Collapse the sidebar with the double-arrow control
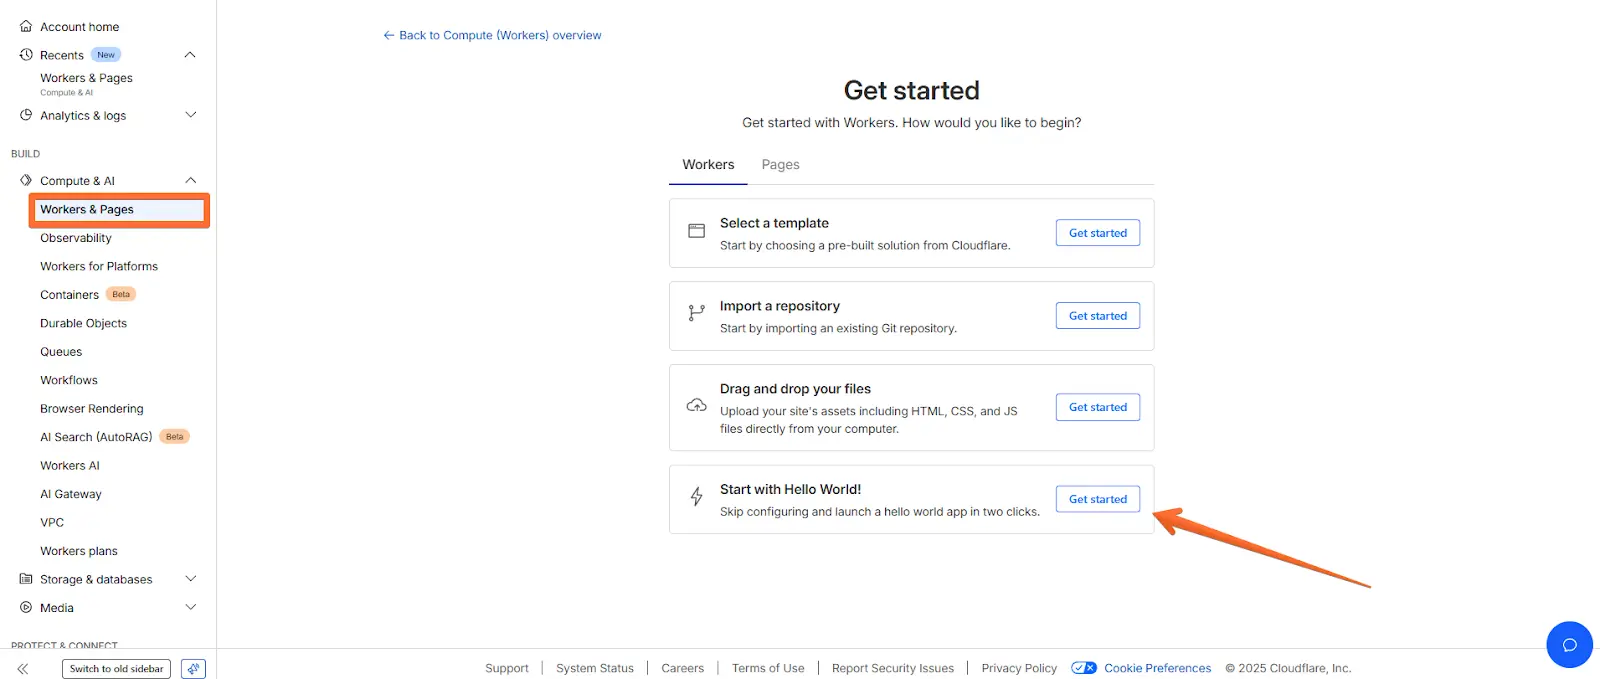The width and height of the screenshot is (1600, 679). pos(22,668)
